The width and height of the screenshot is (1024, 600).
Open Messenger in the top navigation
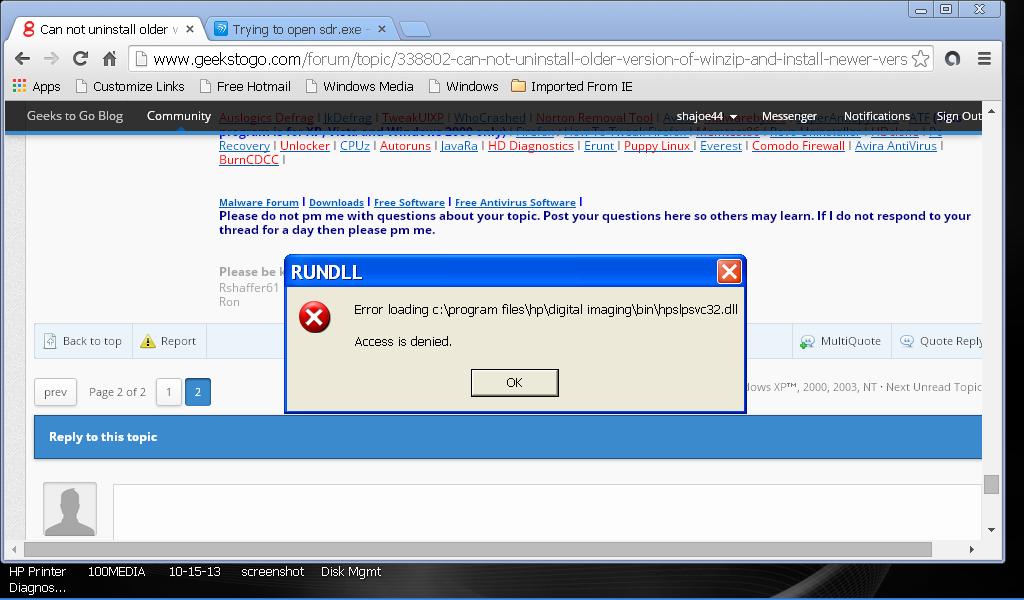pyautogui.click(x=789, y=116)
